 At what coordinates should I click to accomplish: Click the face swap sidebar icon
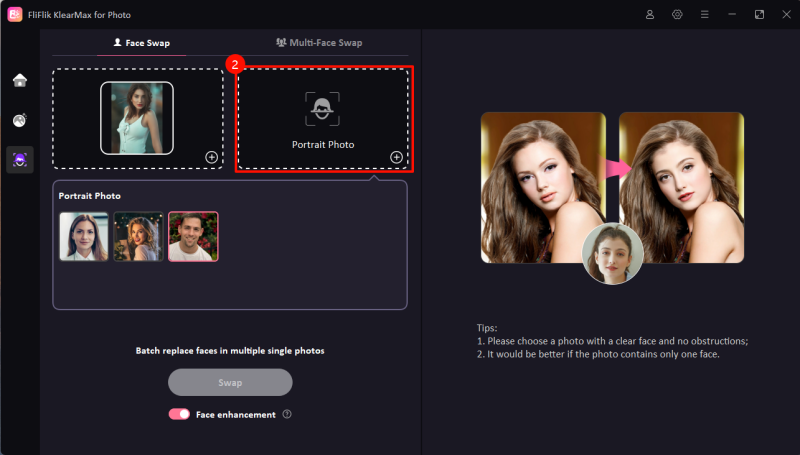(x=20, y=159)
